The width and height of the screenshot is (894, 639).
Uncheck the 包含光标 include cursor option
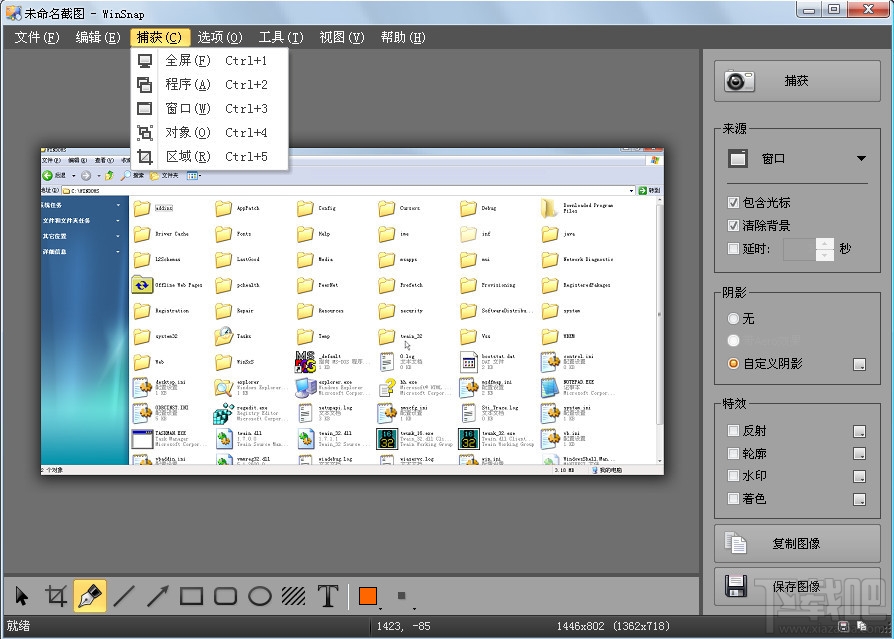click(x=734, y=202)
